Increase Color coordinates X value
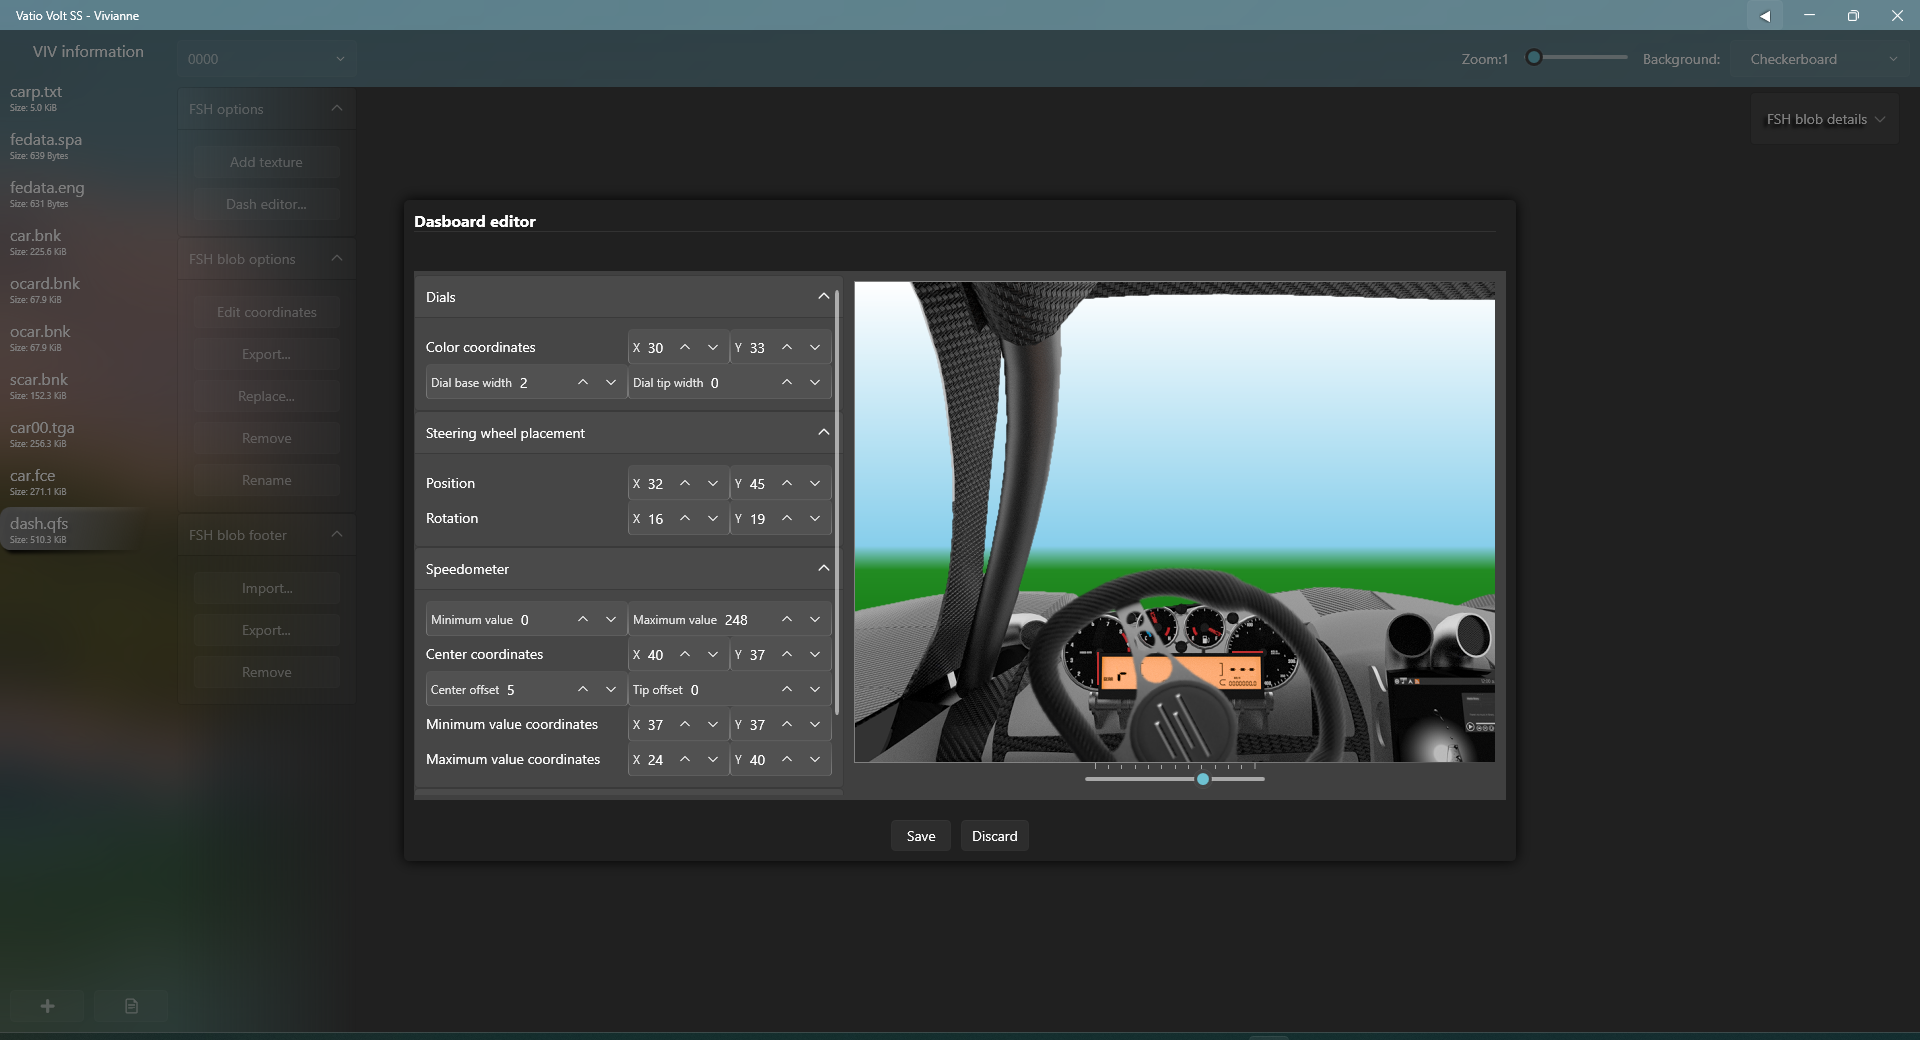The image size is (1920, 1040). tap(685, 348)
